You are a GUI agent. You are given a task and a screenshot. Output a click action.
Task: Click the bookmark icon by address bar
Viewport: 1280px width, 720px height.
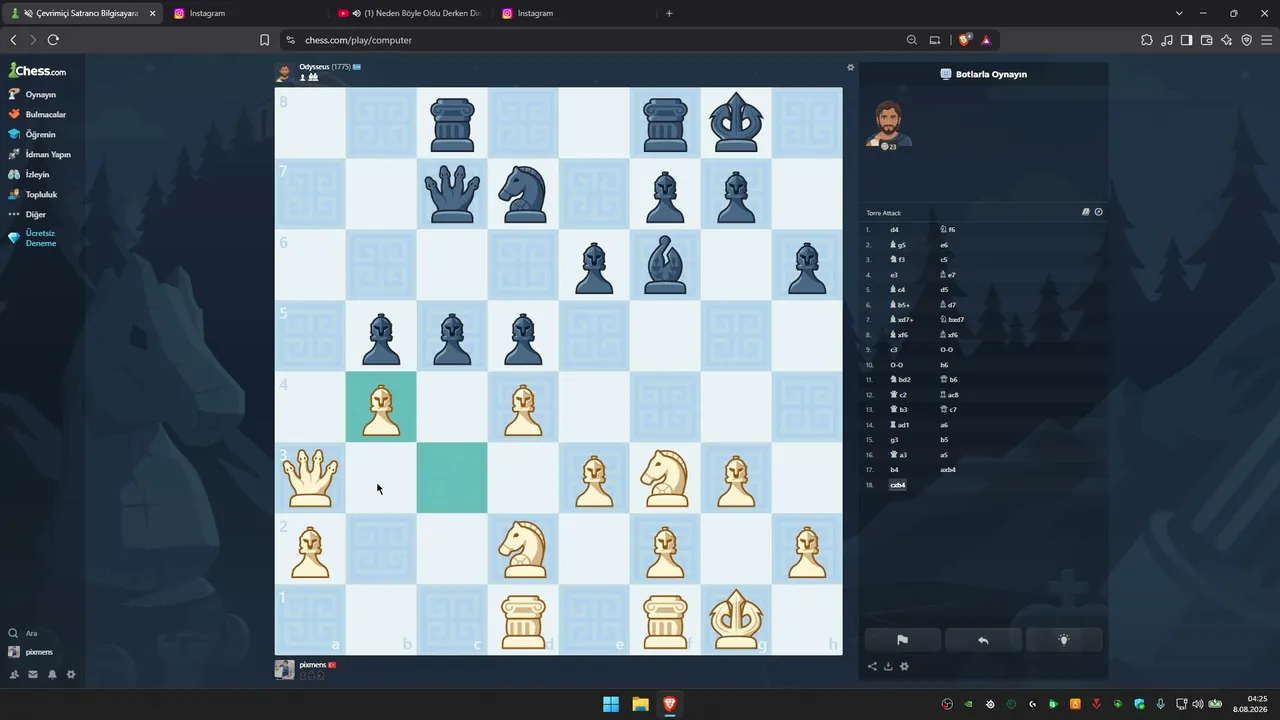click(x=264, y=40)
